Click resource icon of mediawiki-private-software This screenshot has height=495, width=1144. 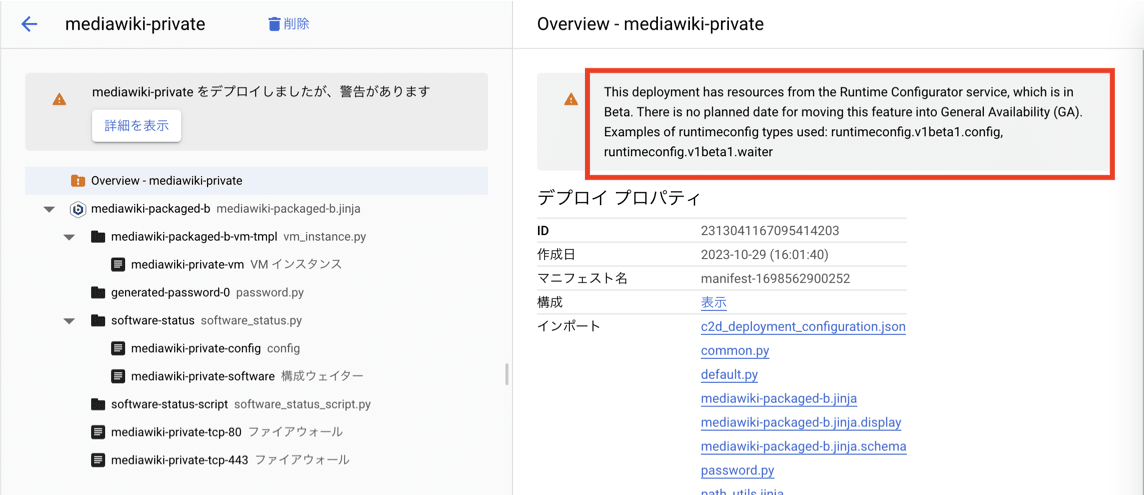point(118,376)
